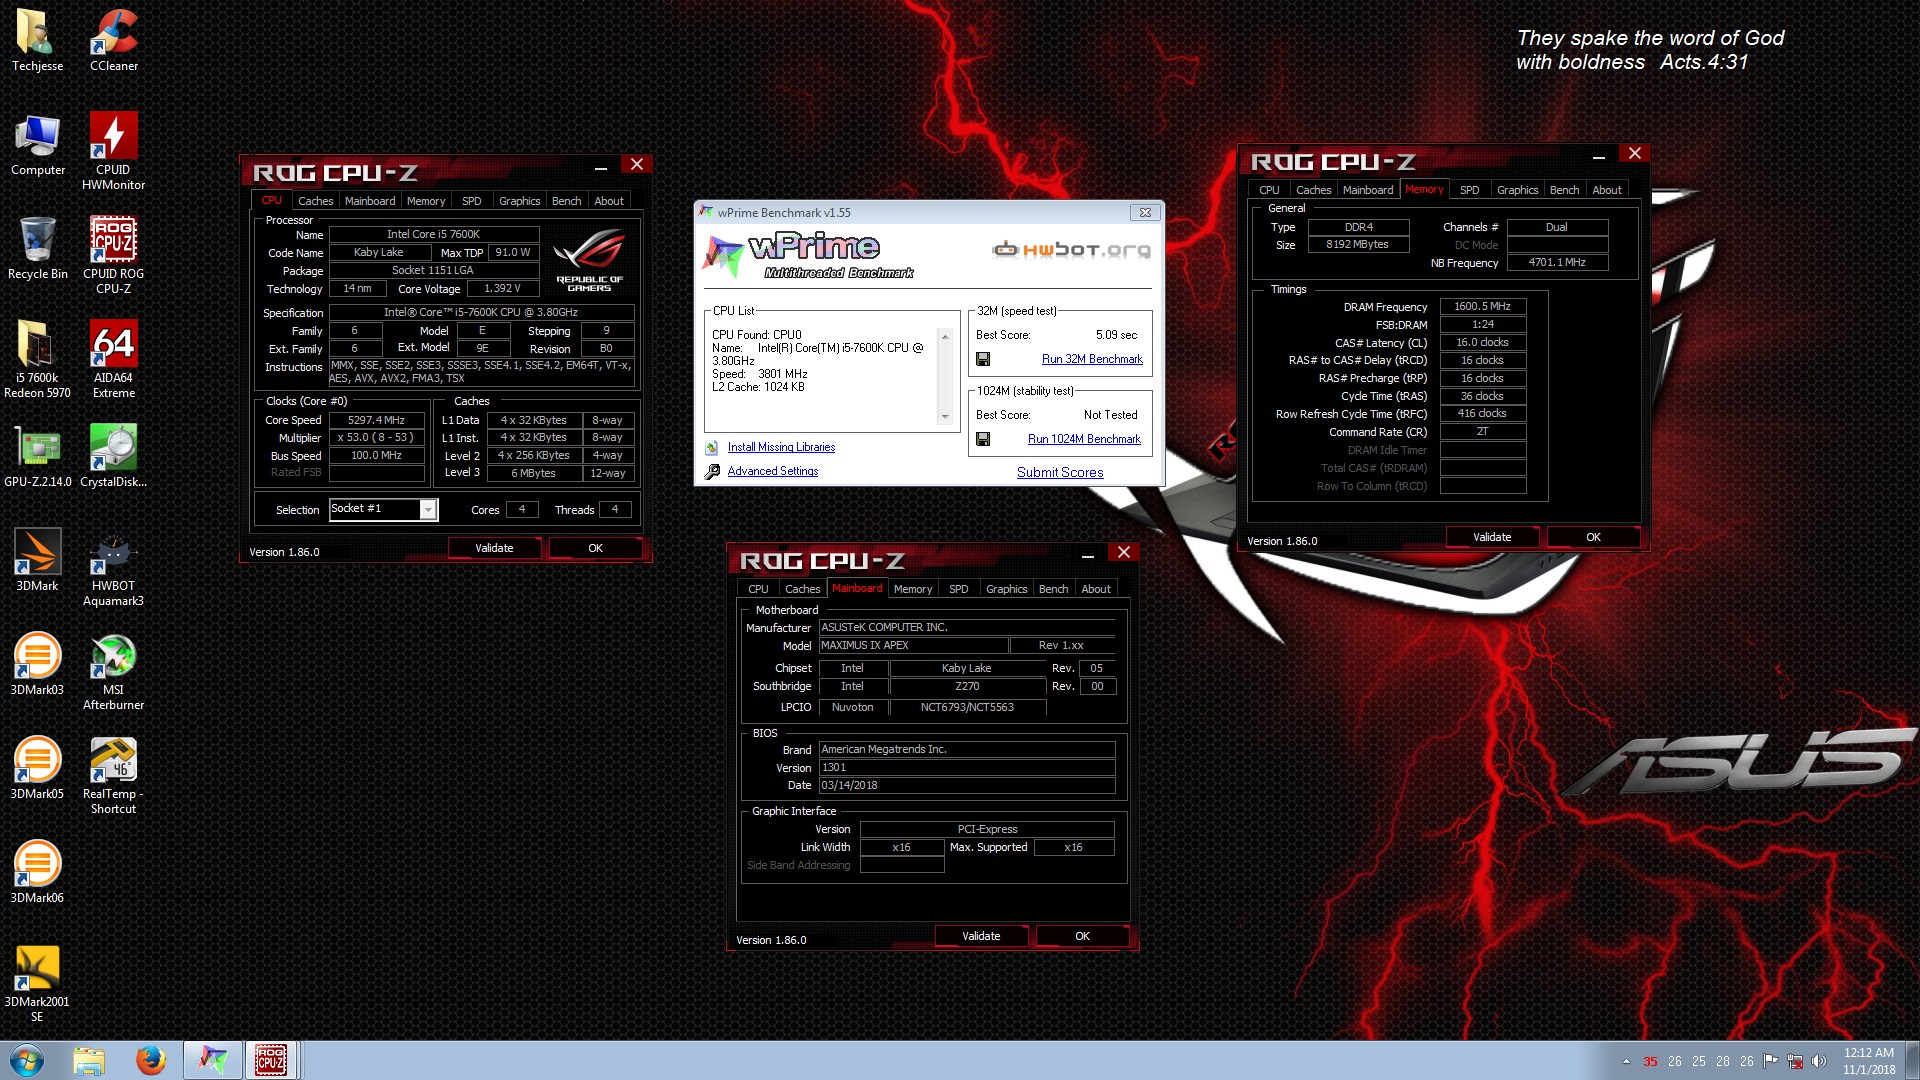Viewport: 1920px width, 1080px height.
Task: Open SPD tab in Mainboard window
Action: click(958, 589)
